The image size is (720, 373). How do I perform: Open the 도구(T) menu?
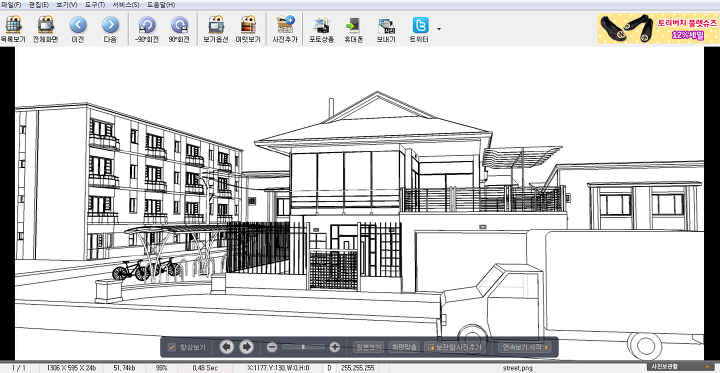[x=95, y=5]
